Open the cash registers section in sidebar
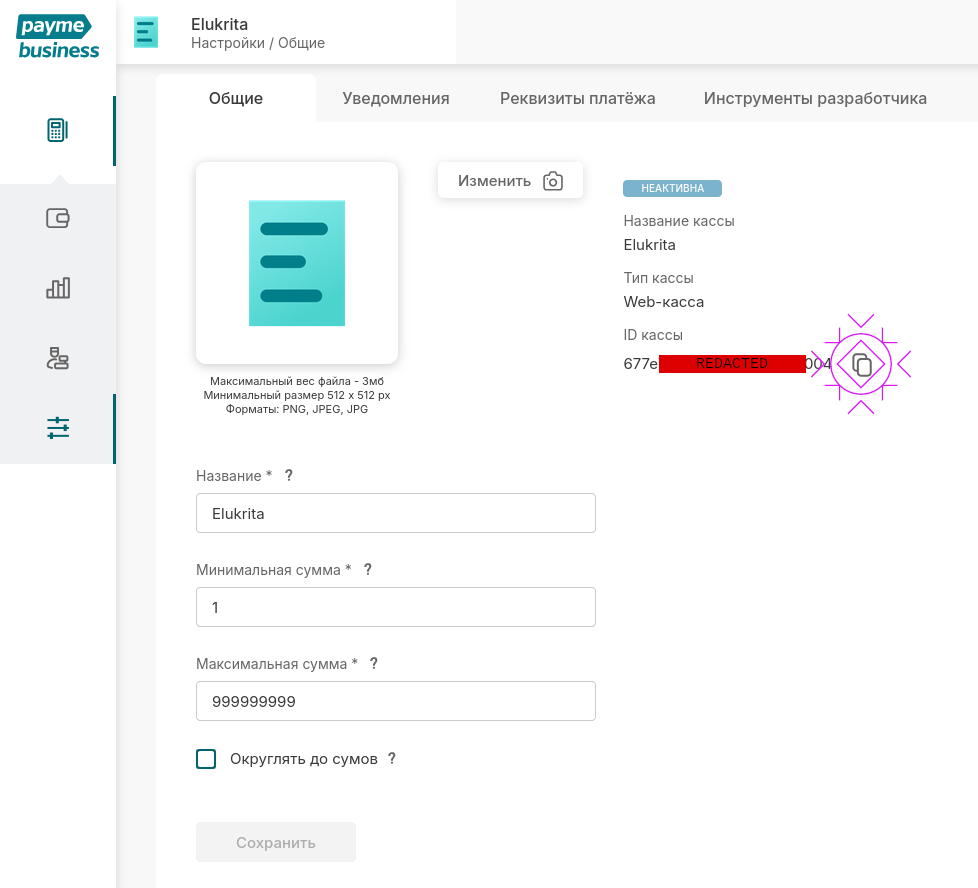 click(58, 129)
